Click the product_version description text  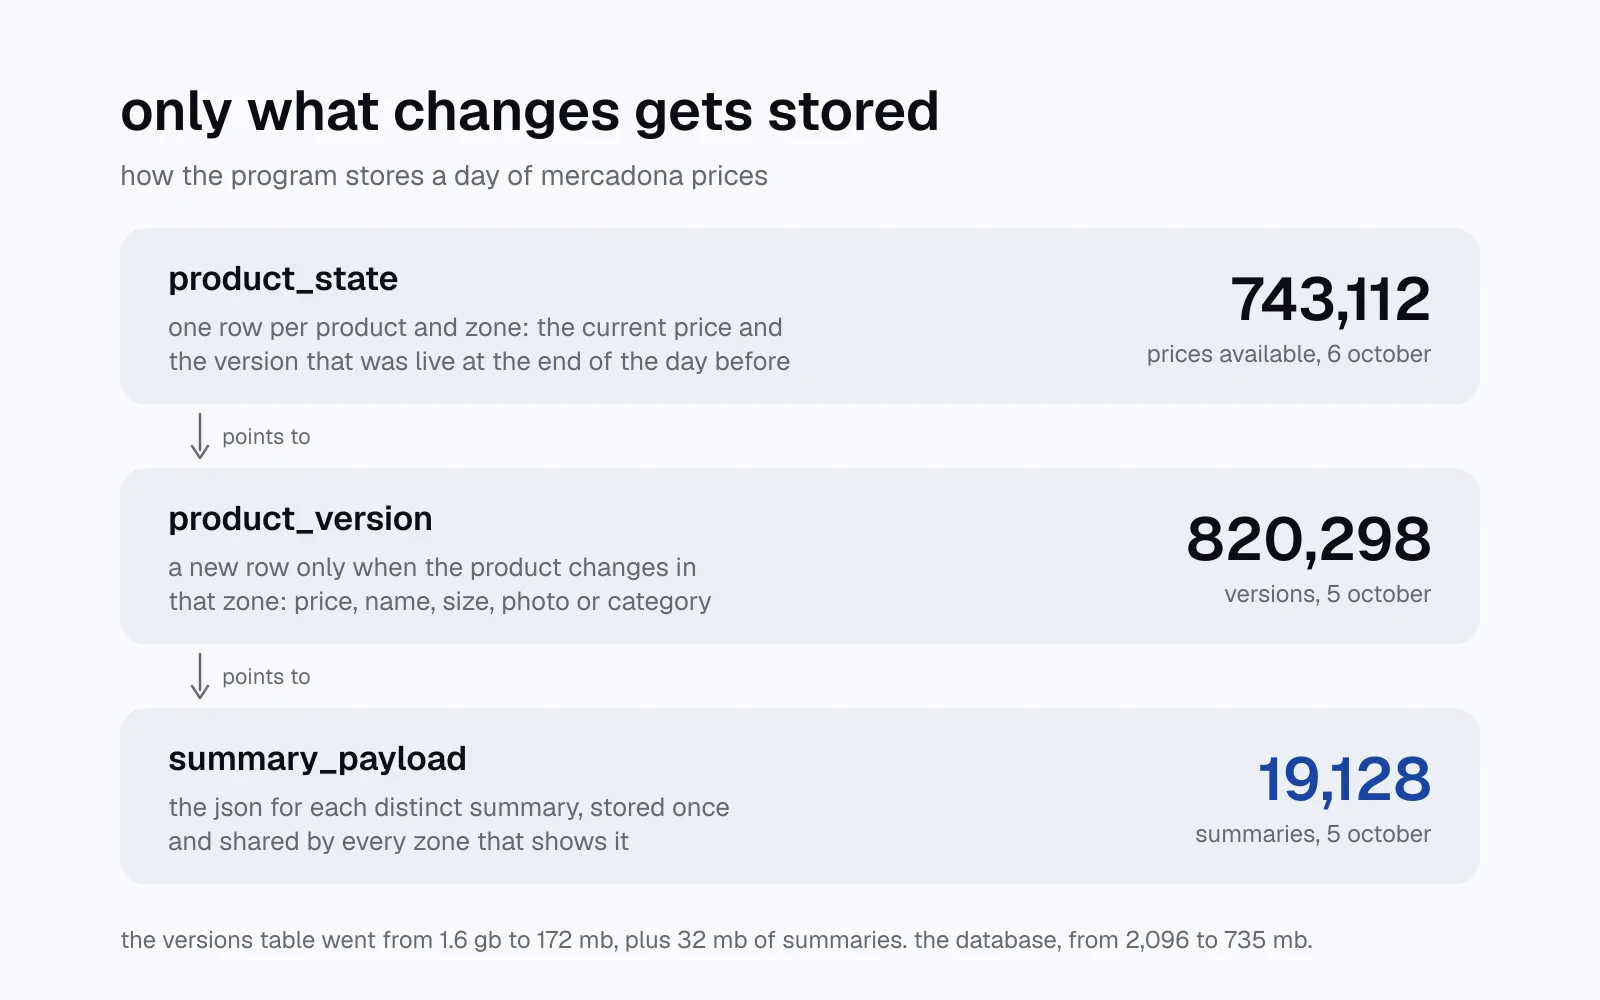[x=440, y=584]
